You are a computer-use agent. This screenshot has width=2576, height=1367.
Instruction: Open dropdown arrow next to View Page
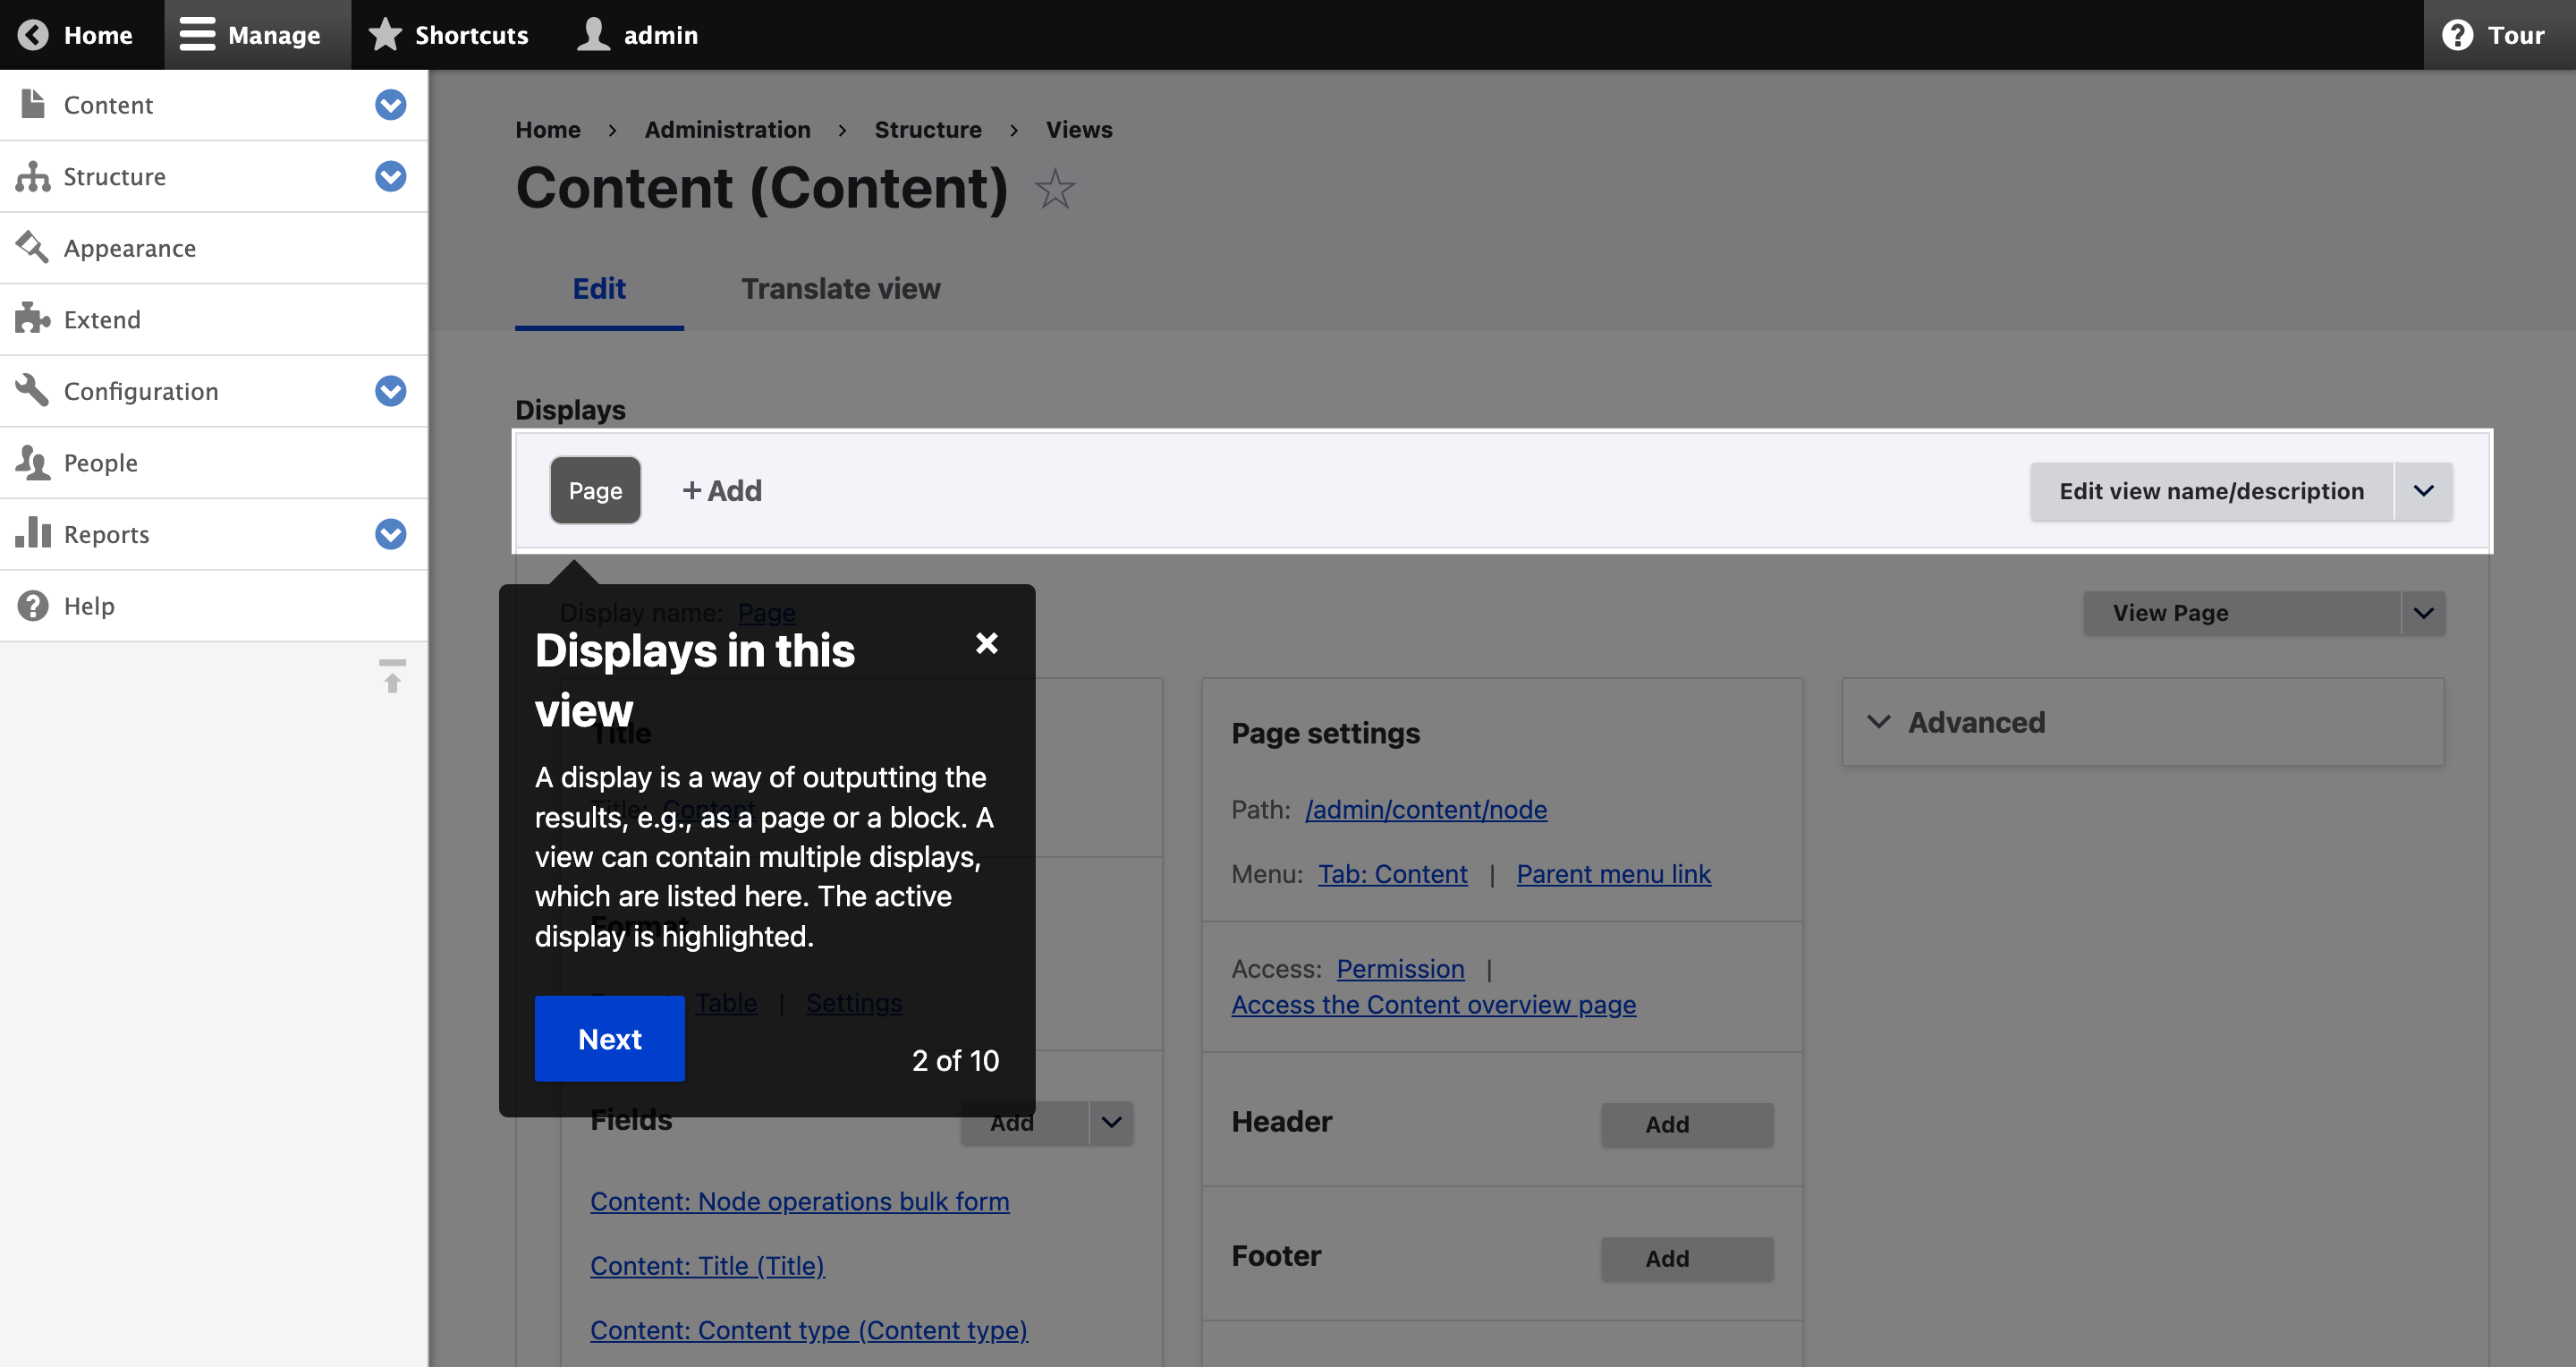pos(2423,613)
